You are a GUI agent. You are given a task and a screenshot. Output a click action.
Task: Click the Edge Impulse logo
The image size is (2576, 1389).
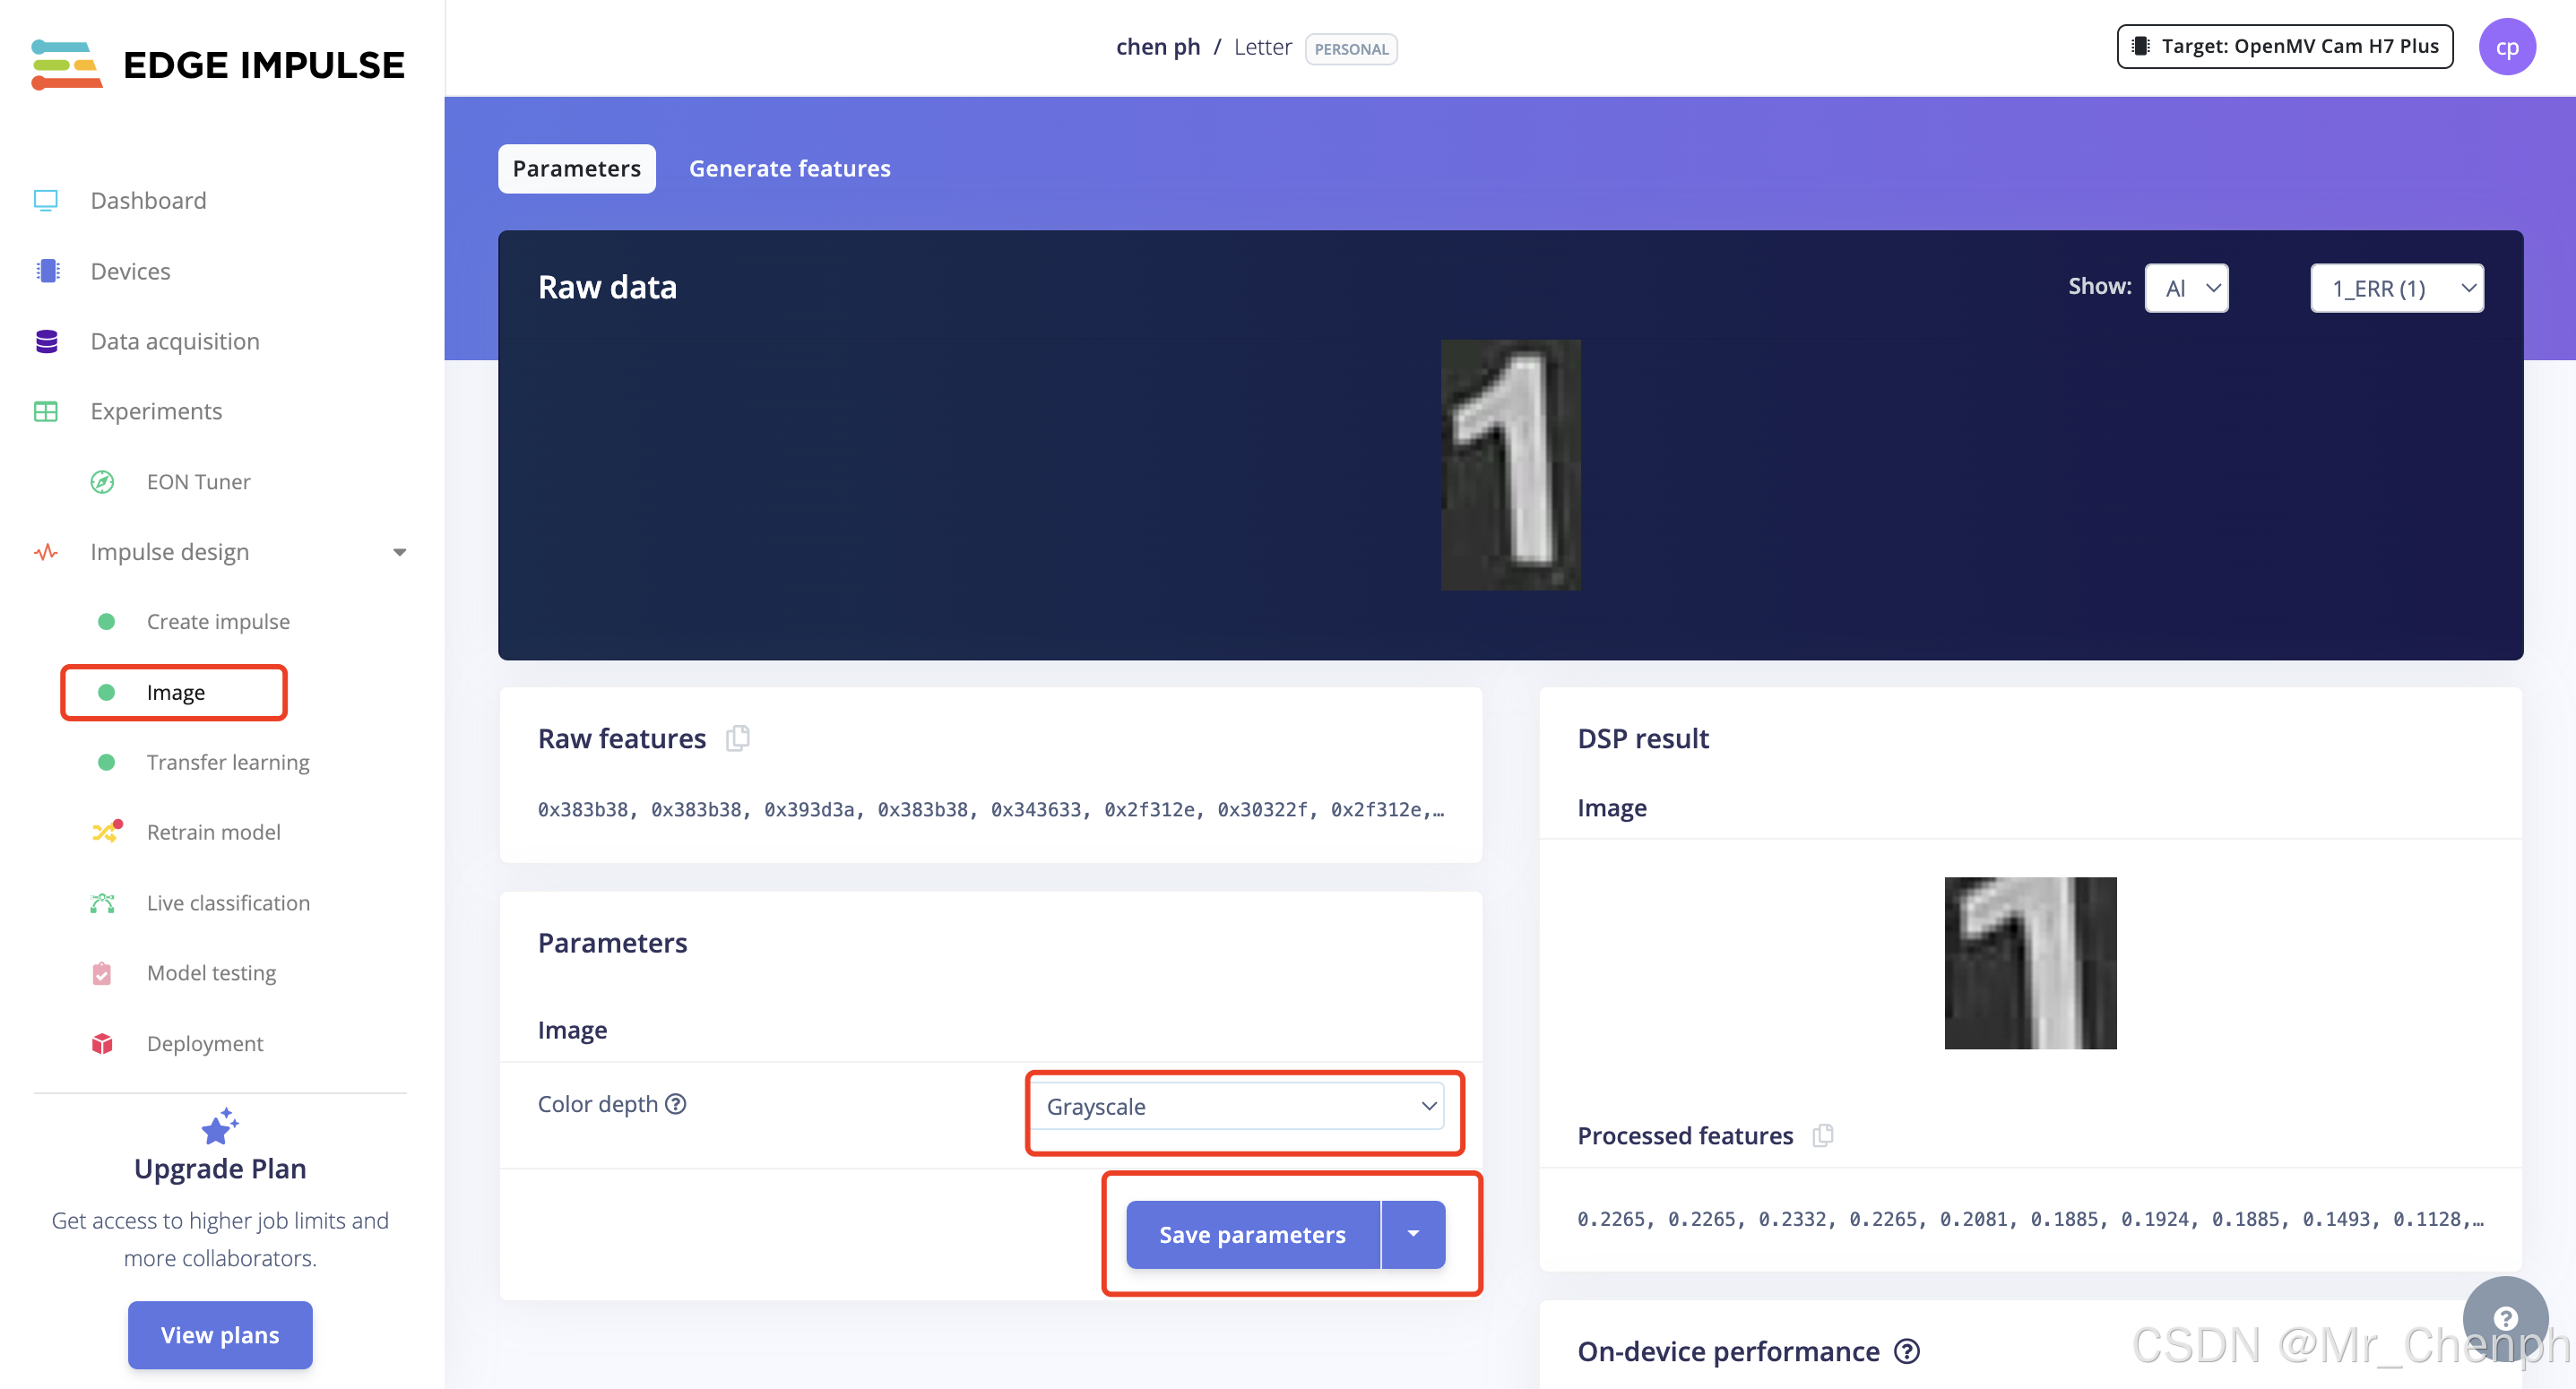click(218, 65)
